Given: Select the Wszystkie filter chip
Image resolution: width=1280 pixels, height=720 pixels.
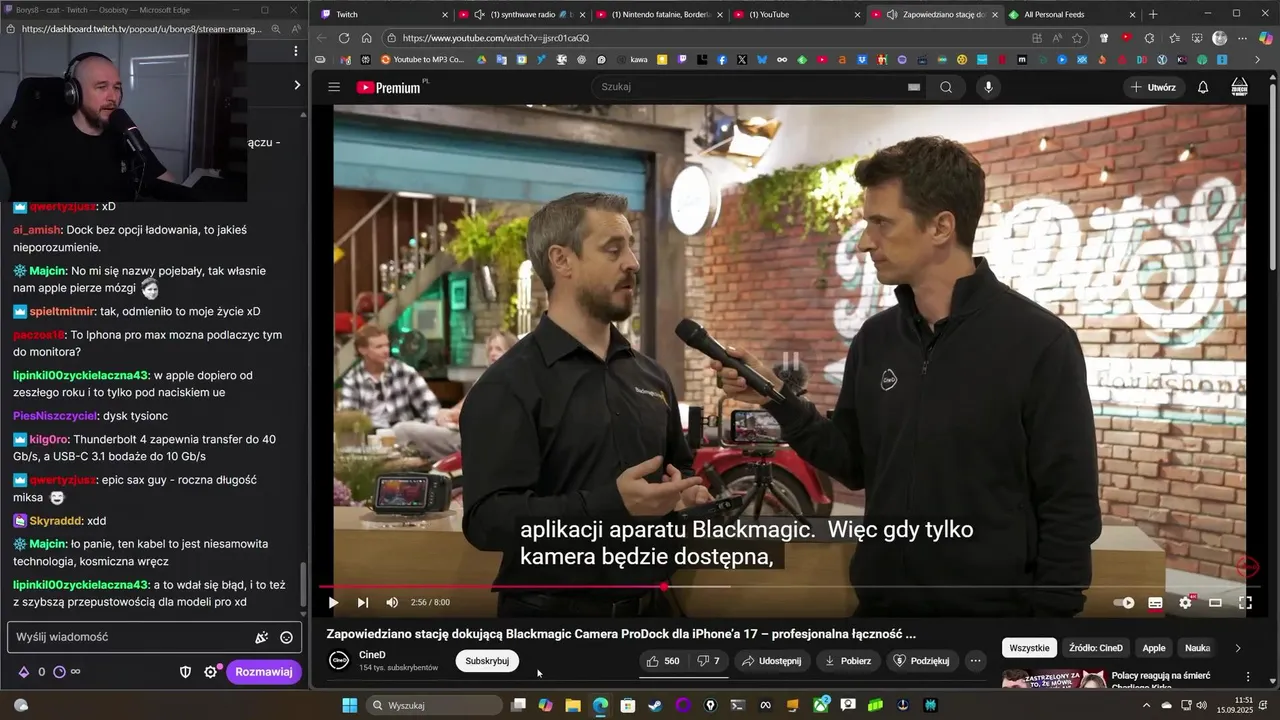Looking at the screenshot, I should 1029,648.
